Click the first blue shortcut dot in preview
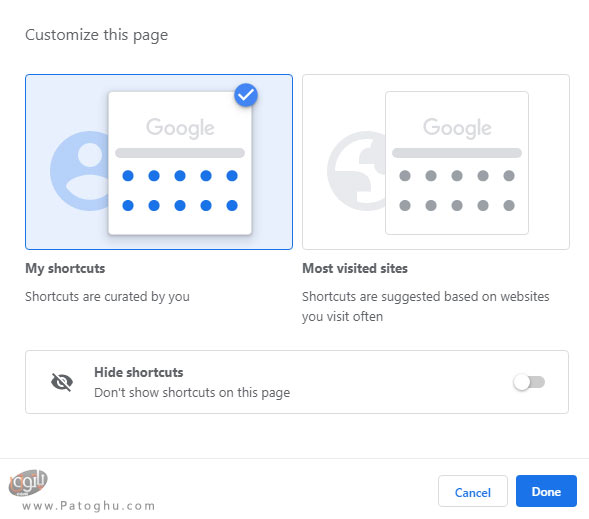 [x=128, y=175]
